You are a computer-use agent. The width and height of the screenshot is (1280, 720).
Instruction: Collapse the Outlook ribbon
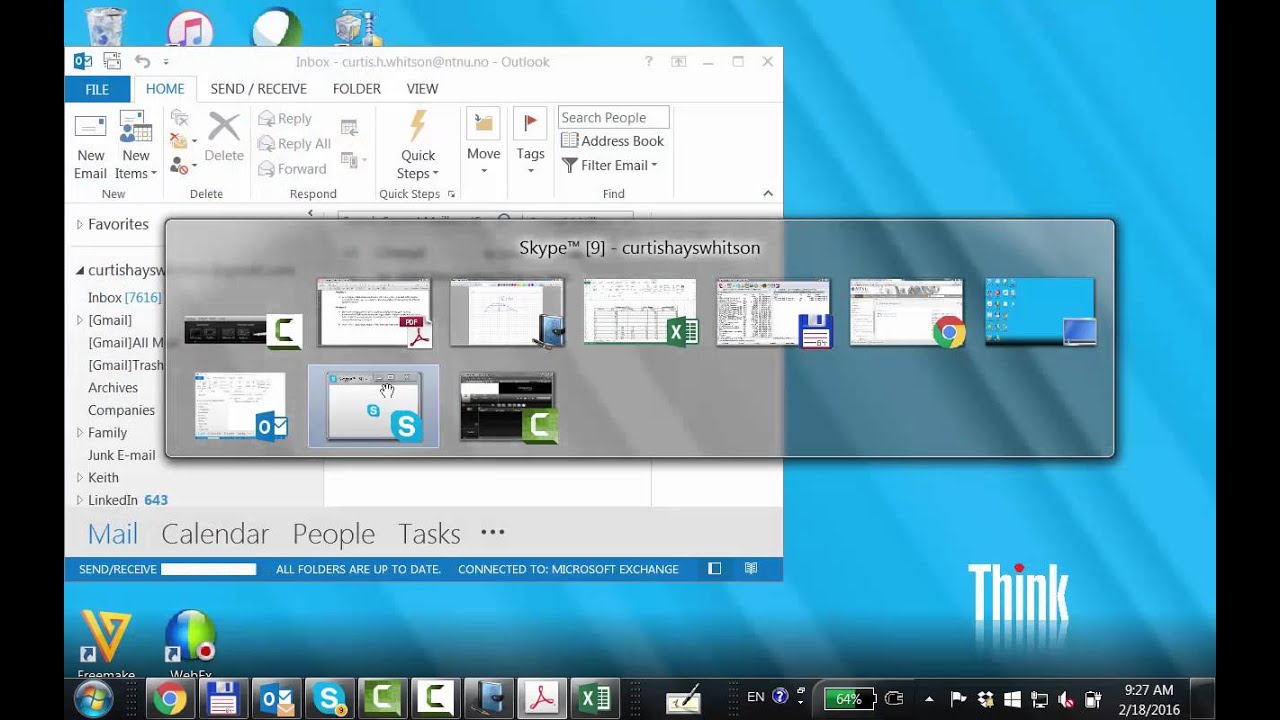click(x=768, y=194)
